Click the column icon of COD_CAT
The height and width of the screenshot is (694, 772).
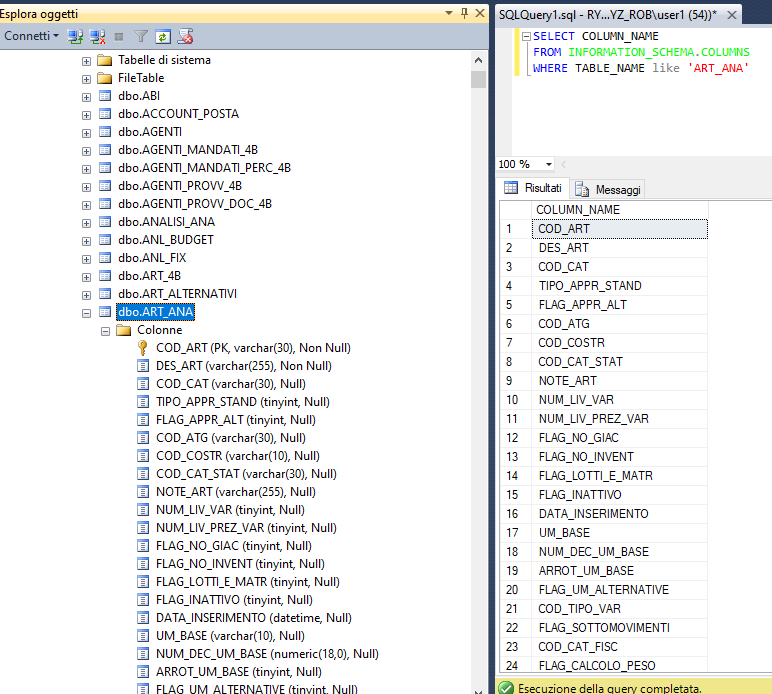[x=143, y=384]
